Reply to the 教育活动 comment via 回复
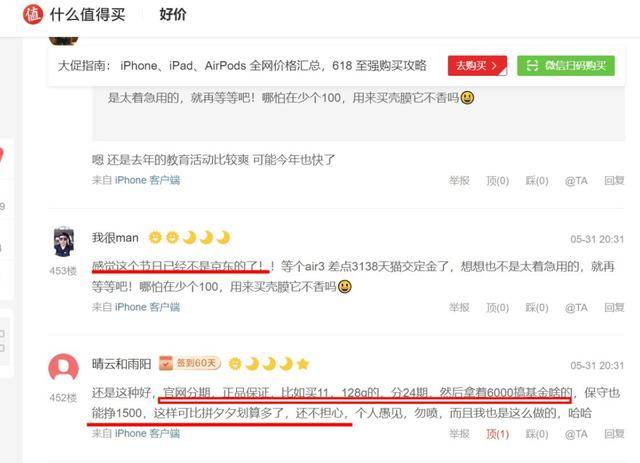 click(614, 180)
